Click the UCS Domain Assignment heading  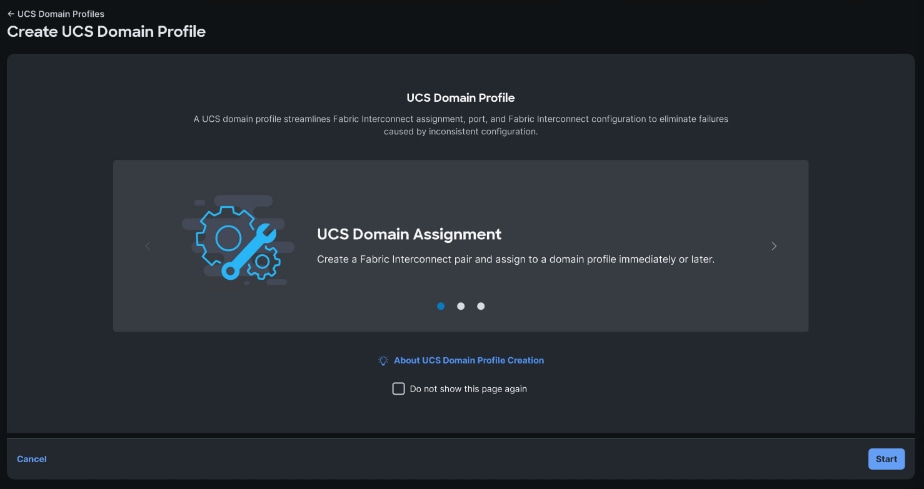tap(409, 234)
